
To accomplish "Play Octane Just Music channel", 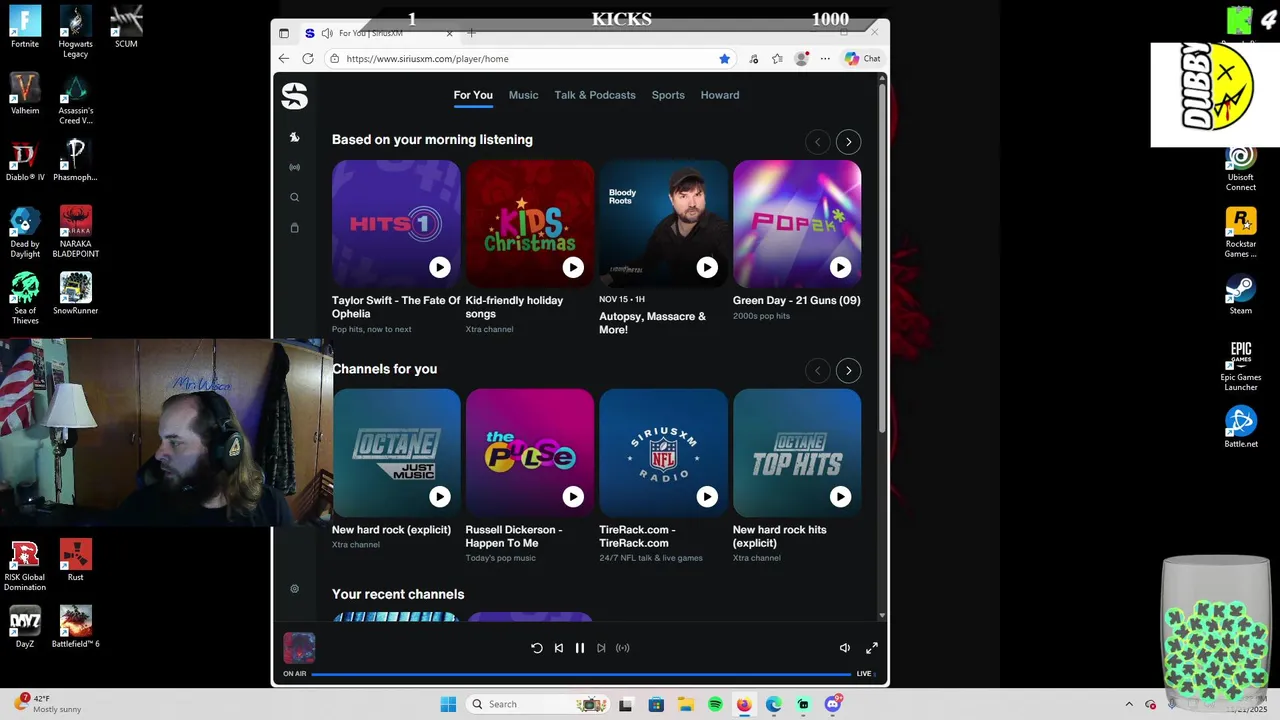I will click(439, 496).
